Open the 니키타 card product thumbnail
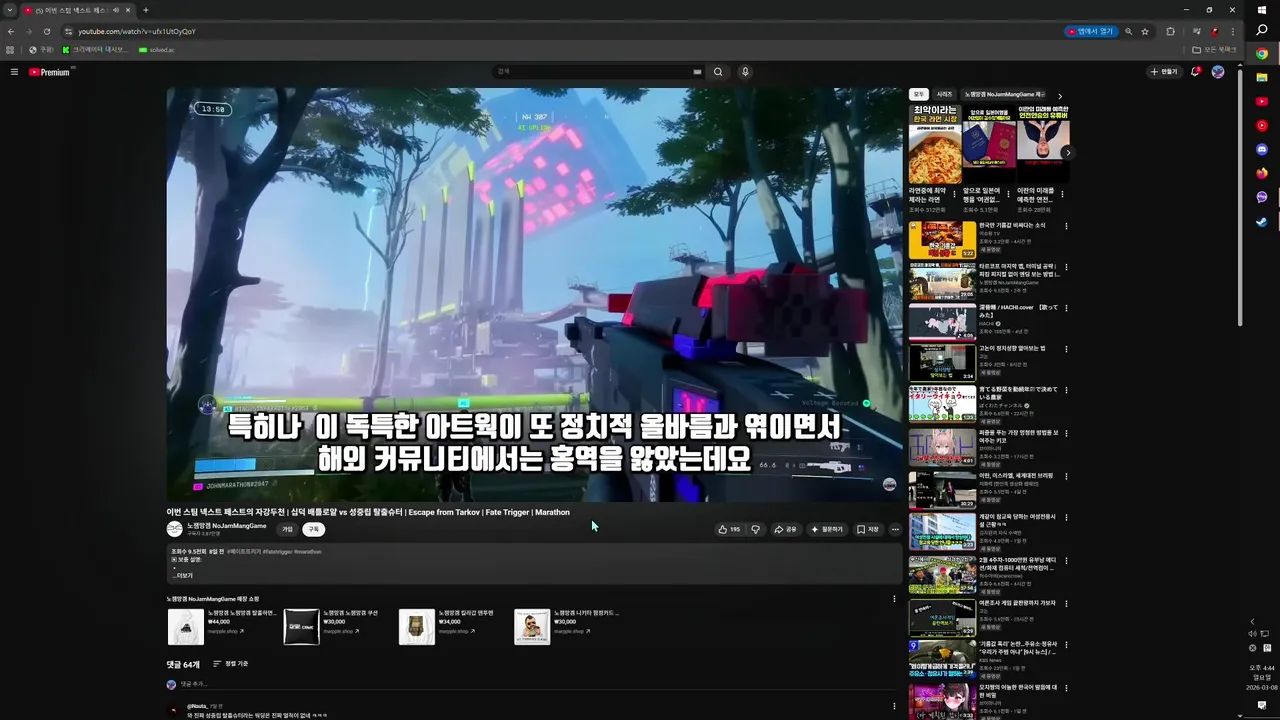Screen dimensions: 1280x720 point(532,627)
